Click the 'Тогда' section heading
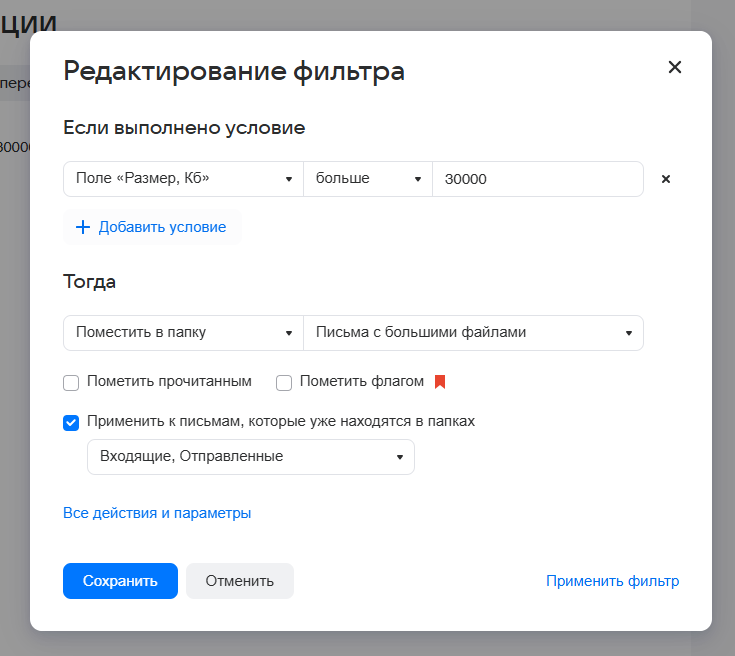This screenshot has width=735, height=656. 90,282
